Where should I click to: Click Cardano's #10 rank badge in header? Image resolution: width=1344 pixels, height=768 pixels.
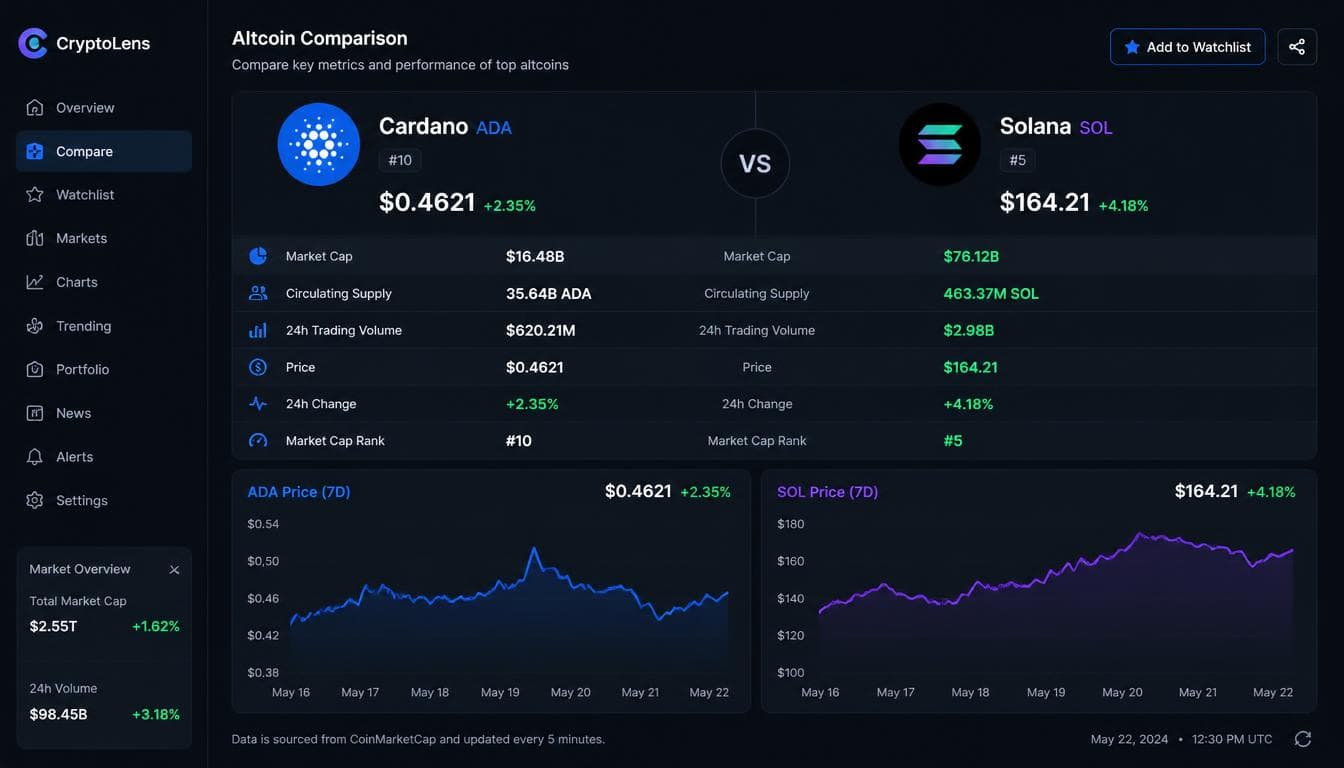coord(400,160)
